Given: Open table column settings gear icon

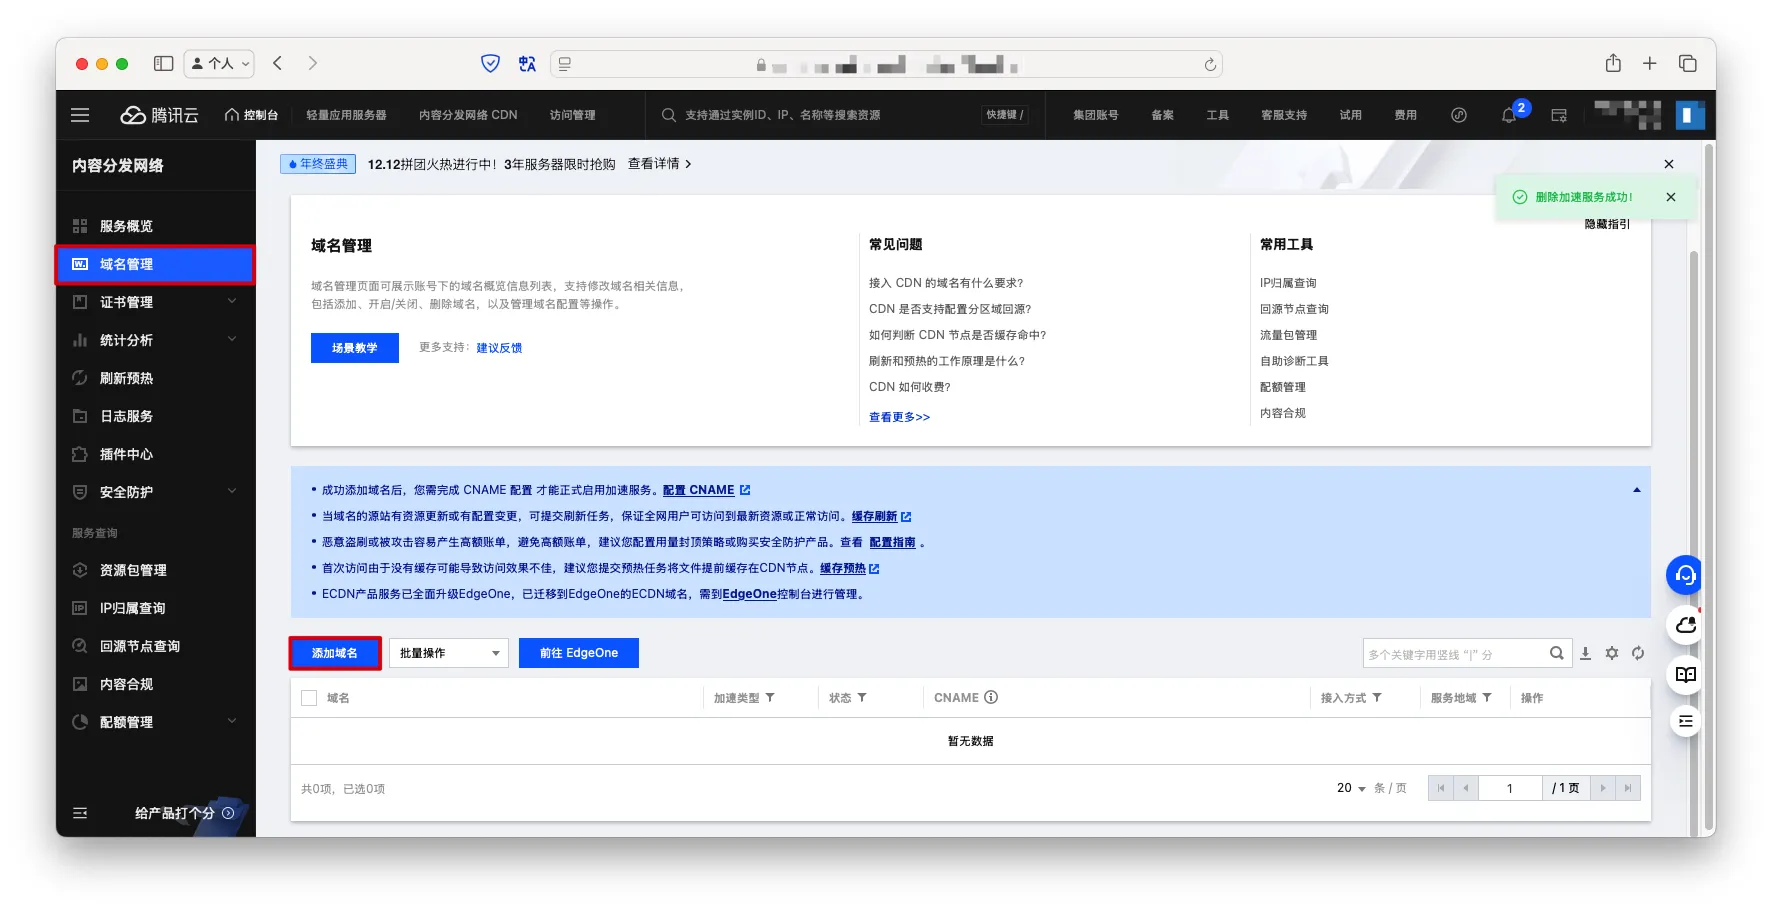Looking at the screenshot, I should click(x=1611, y=653).
